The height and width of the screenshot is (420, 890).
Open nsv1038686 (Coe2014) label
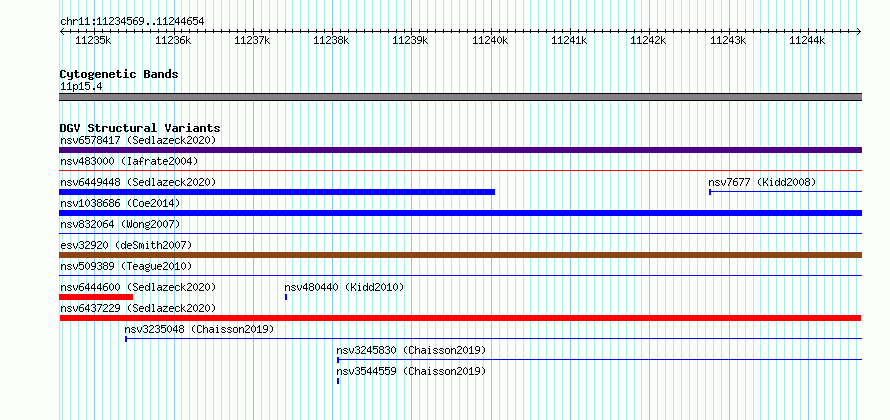tap(120, 203)
